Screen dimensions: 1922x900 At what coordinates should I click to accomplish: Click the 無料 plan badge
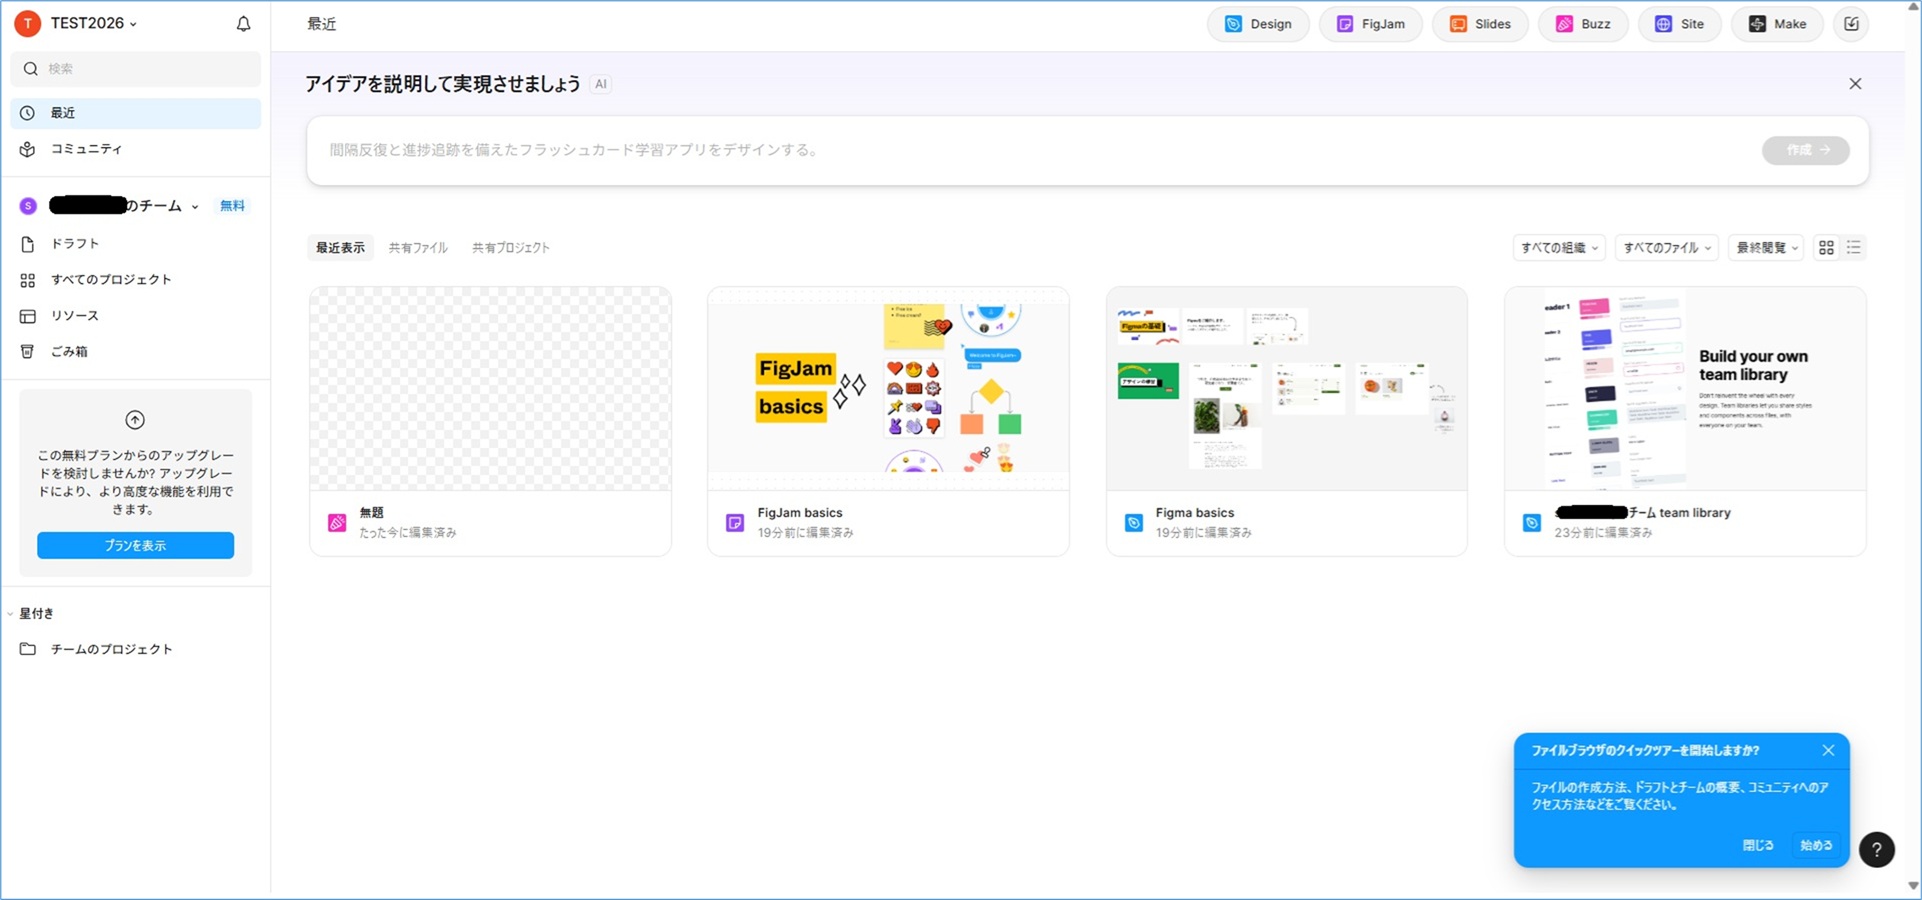232,206
